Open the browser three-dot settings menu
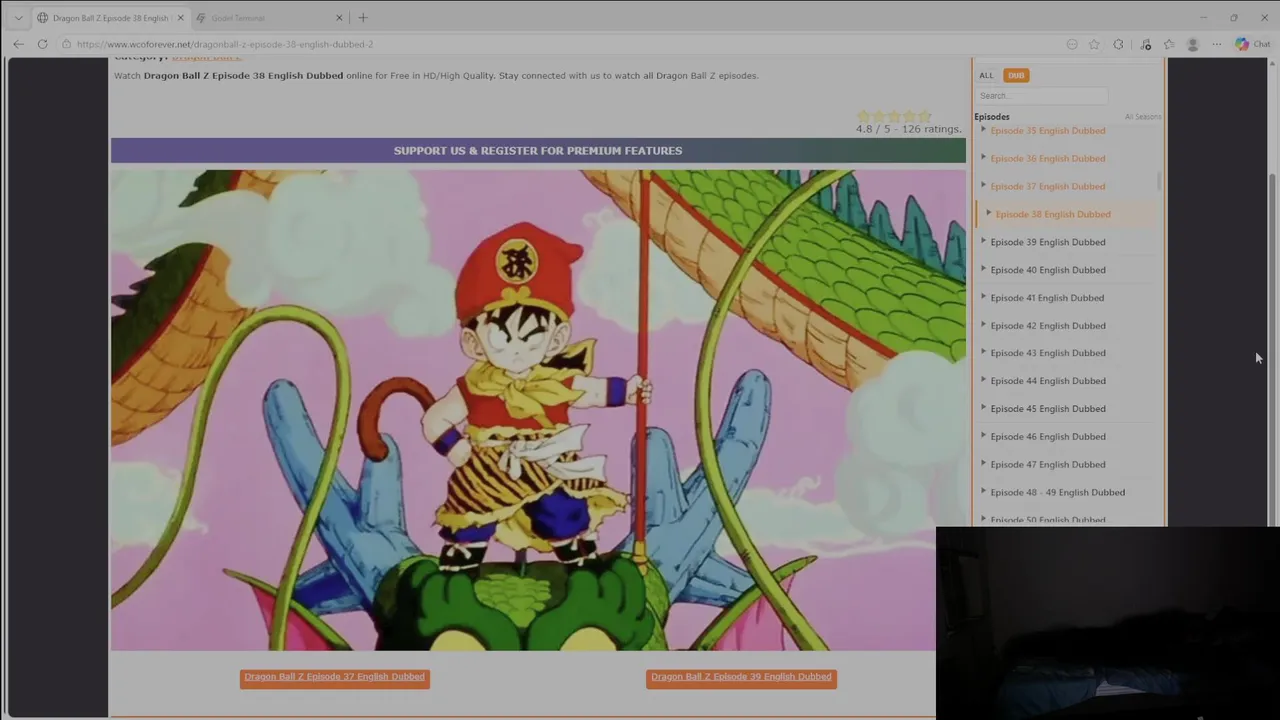 (x=1217, y=44)
